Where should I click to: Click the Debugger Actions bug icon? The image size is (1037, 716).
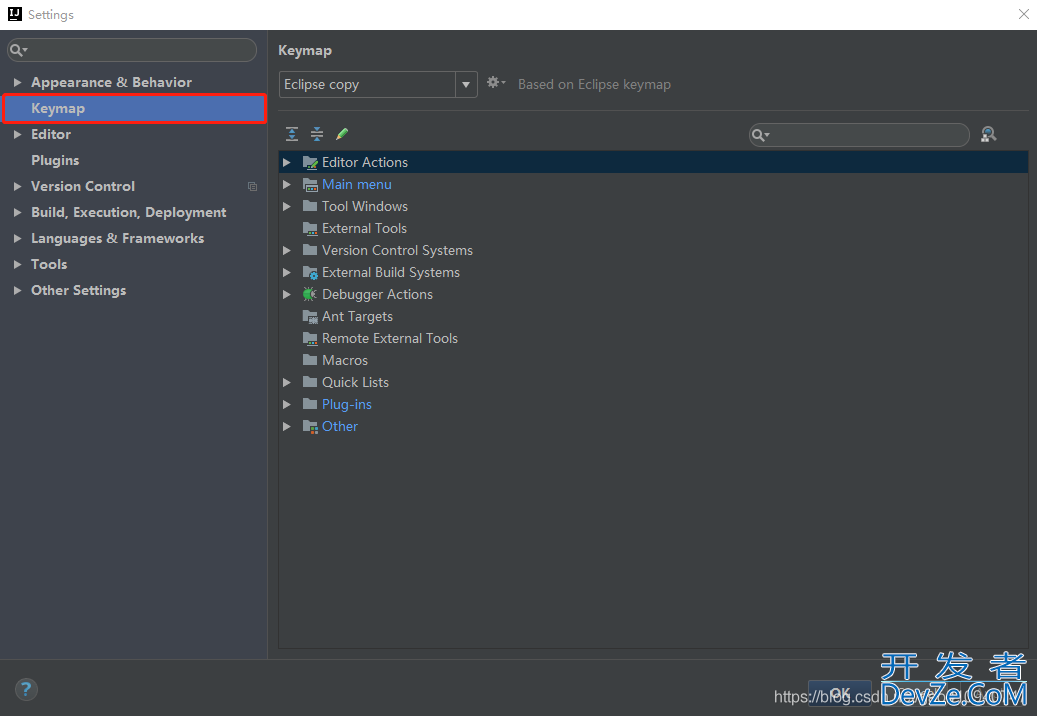point(310,294)
